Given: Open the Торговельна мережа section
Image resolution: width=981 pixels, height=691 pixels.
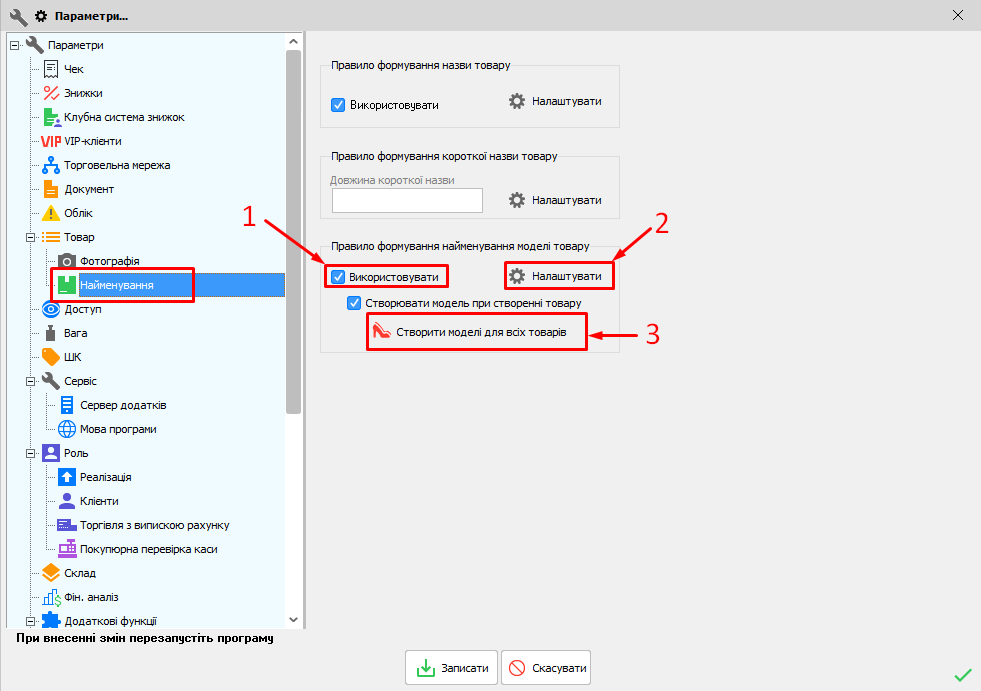Looking at the screenshot, I should click(117, 165).
